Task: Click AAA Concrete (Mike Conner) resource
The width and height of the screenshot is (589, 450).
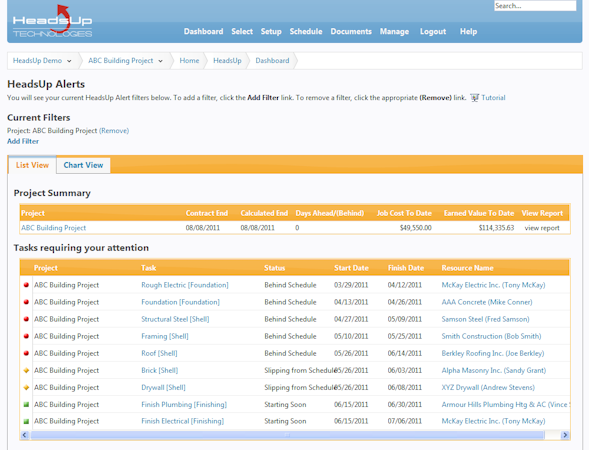Action: point(487,302)
